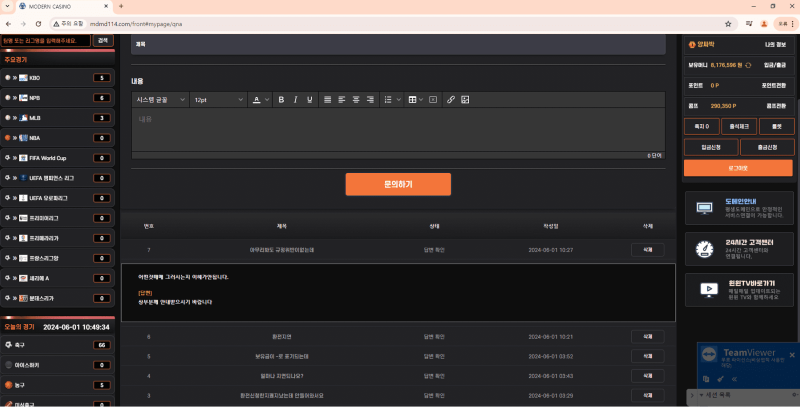This screenshot has width=800, height=414.
Task: Select FIFA World Cup league
Action: pos(58,158)
